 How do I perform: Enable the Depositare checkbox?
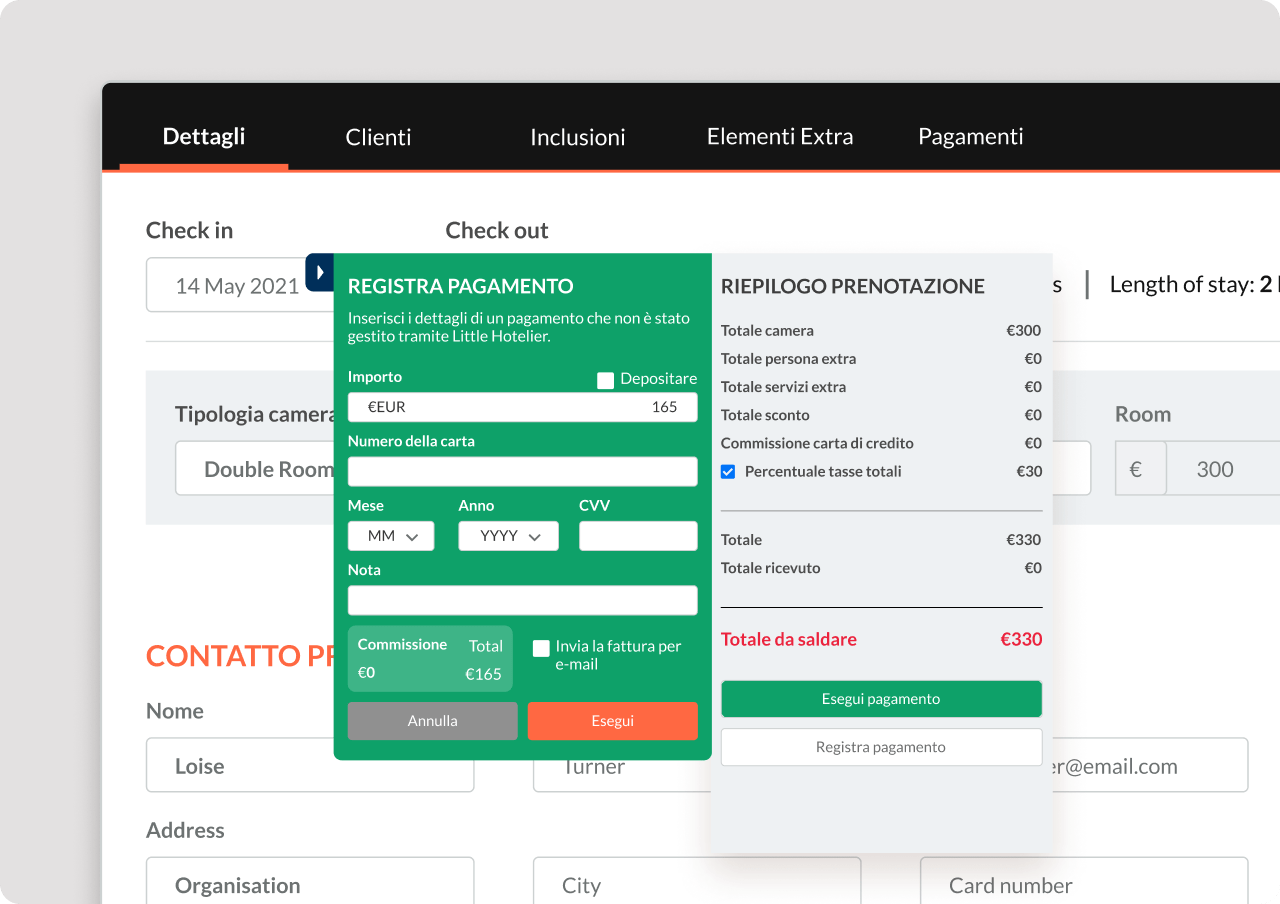click(x=605, y=380)
